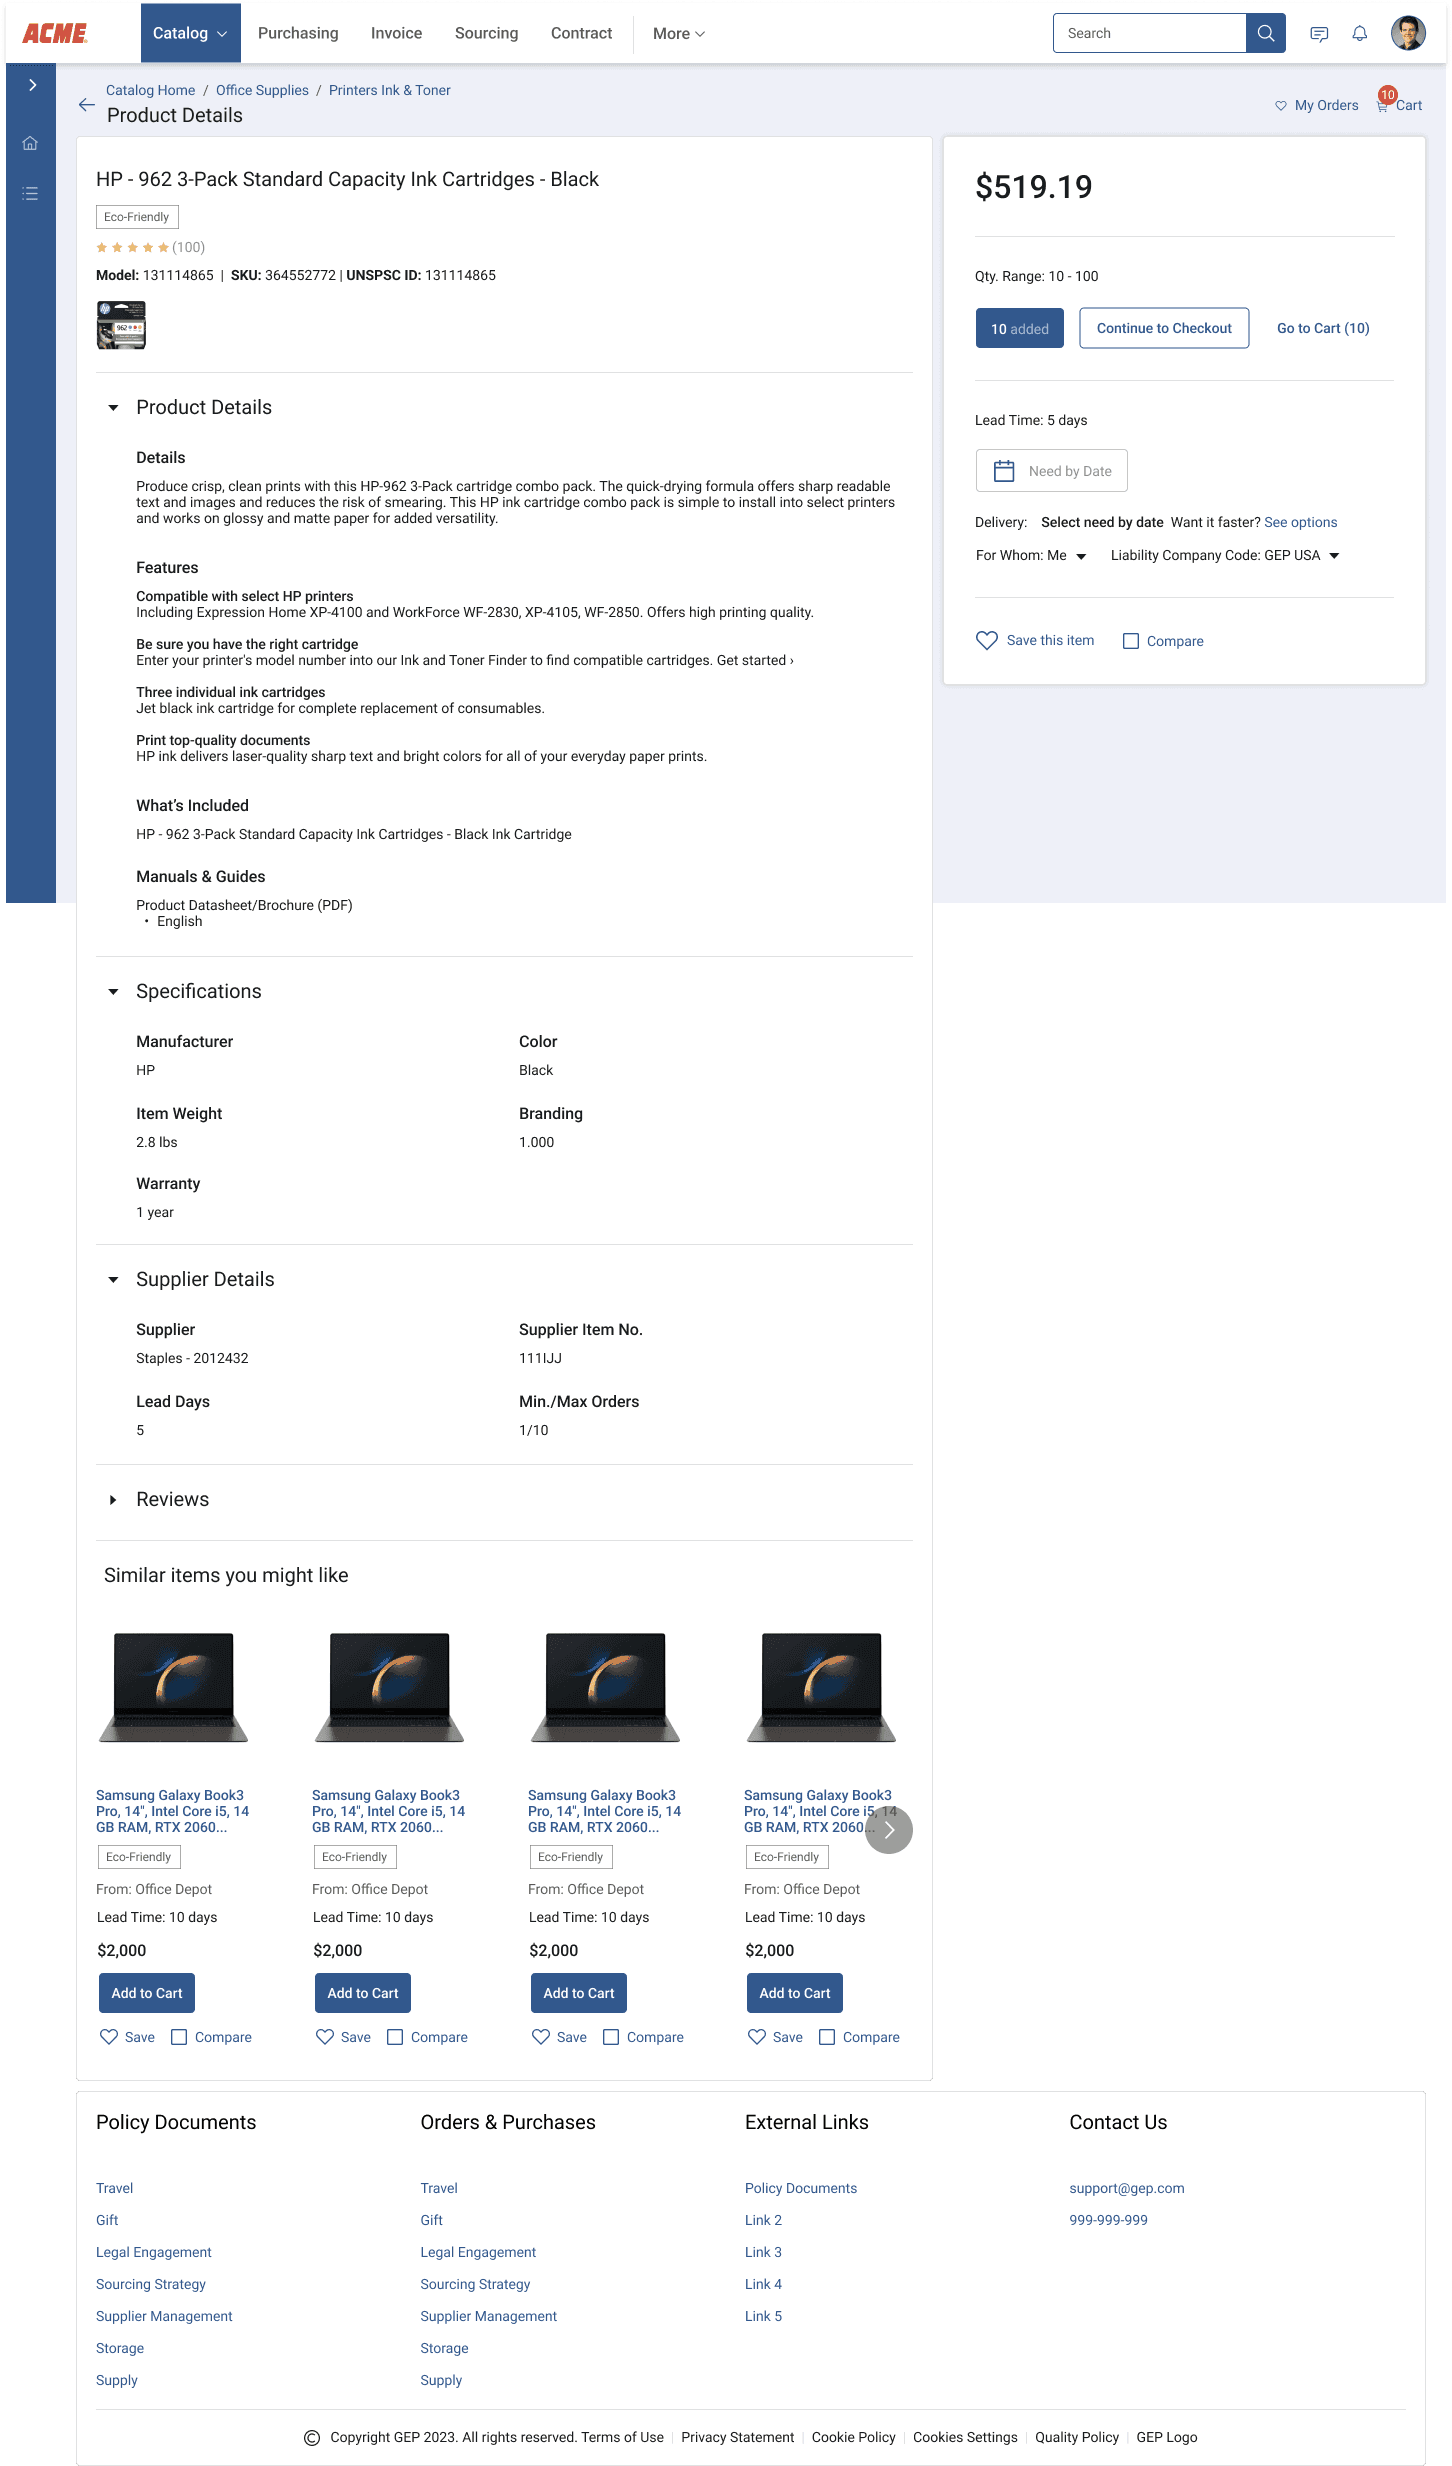Click the 10 added button
This screenshot has width=1452, height=2466.
point(1019,328)
